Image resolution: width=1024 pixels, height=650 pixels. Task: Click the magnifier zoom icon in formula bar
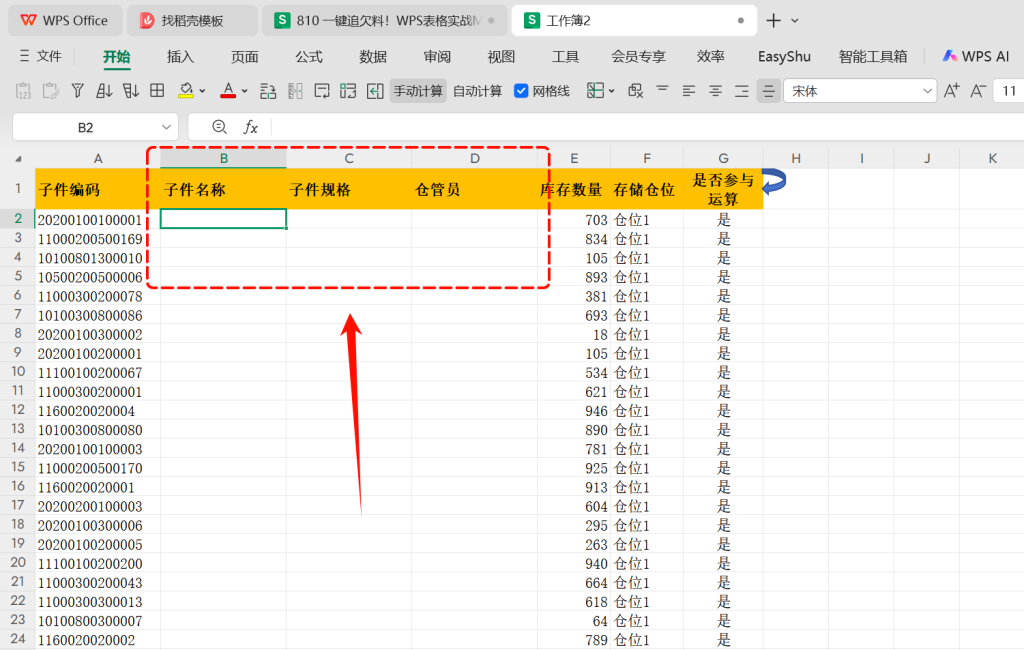(x=219, y=127)
